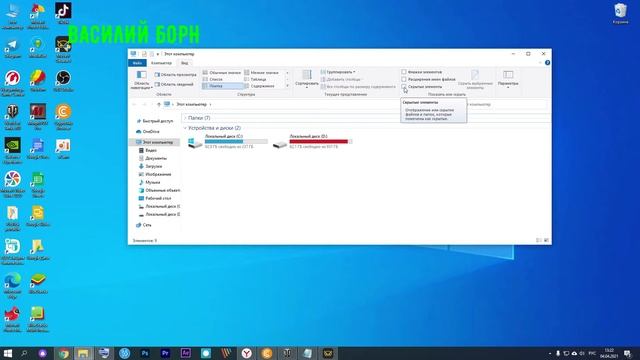This screenshot has width=640, height=360.
Task: Launch Photoshop from the taskbar
Action: [x=145, y=353]
